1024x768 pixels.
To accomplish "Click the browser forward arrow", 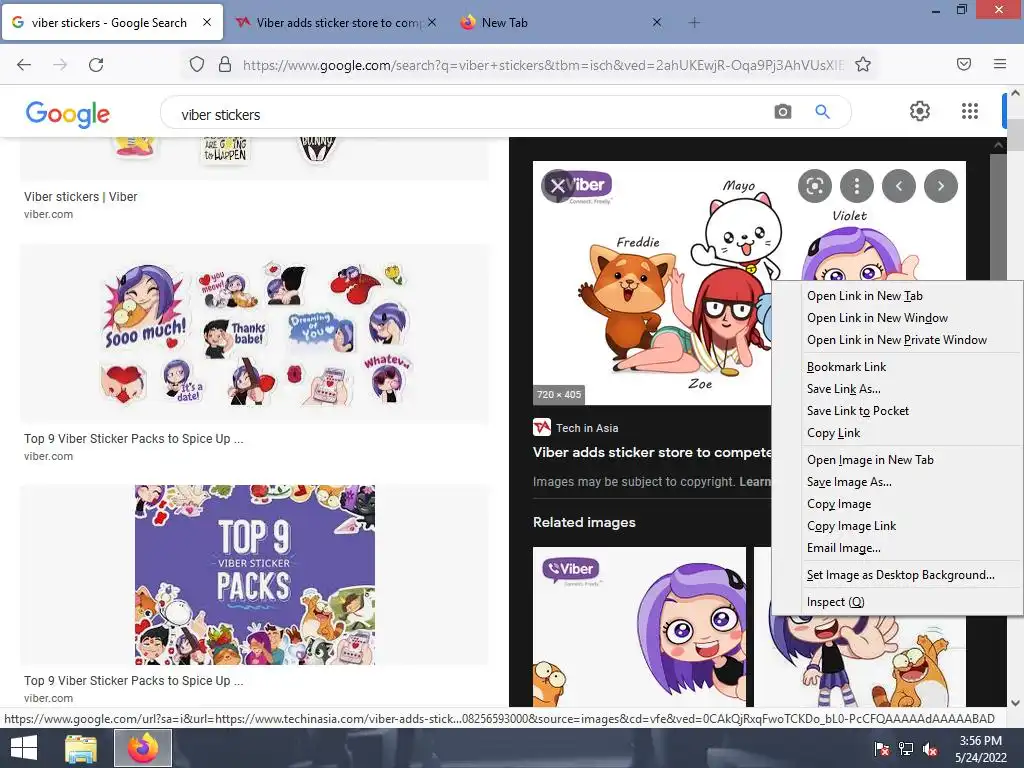I will point(60,64).
